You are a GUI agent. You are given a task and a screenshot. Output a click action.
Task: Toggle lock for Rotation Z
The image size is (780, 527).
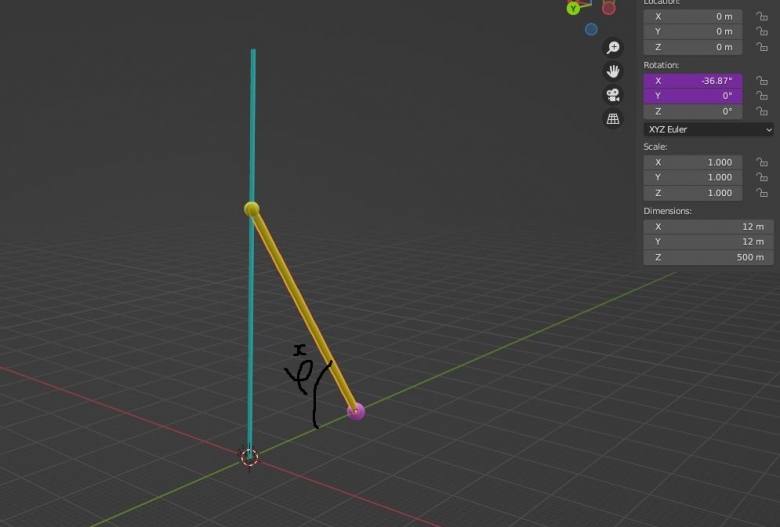(x=762, y=112)
